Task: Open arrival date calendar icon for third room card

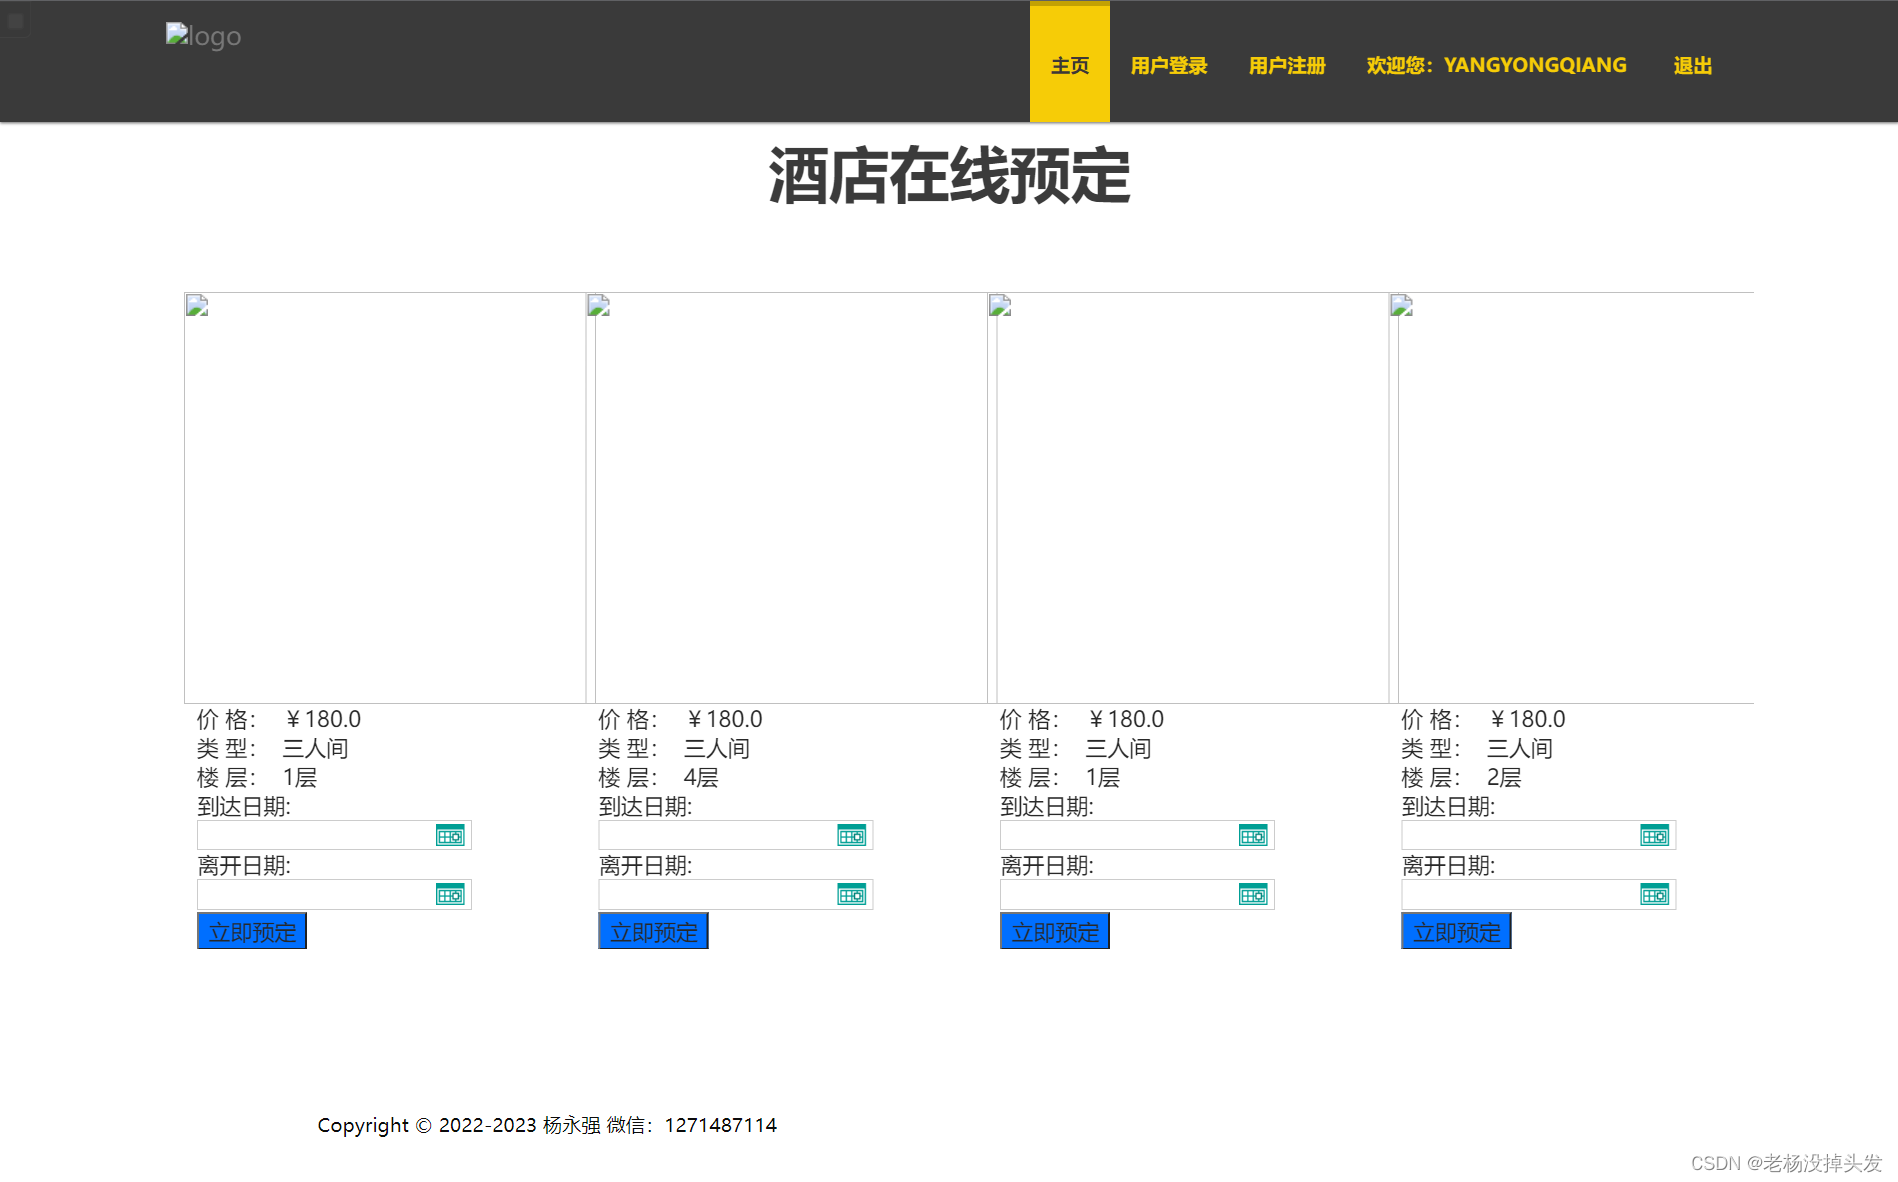Action: (1253, 836)
